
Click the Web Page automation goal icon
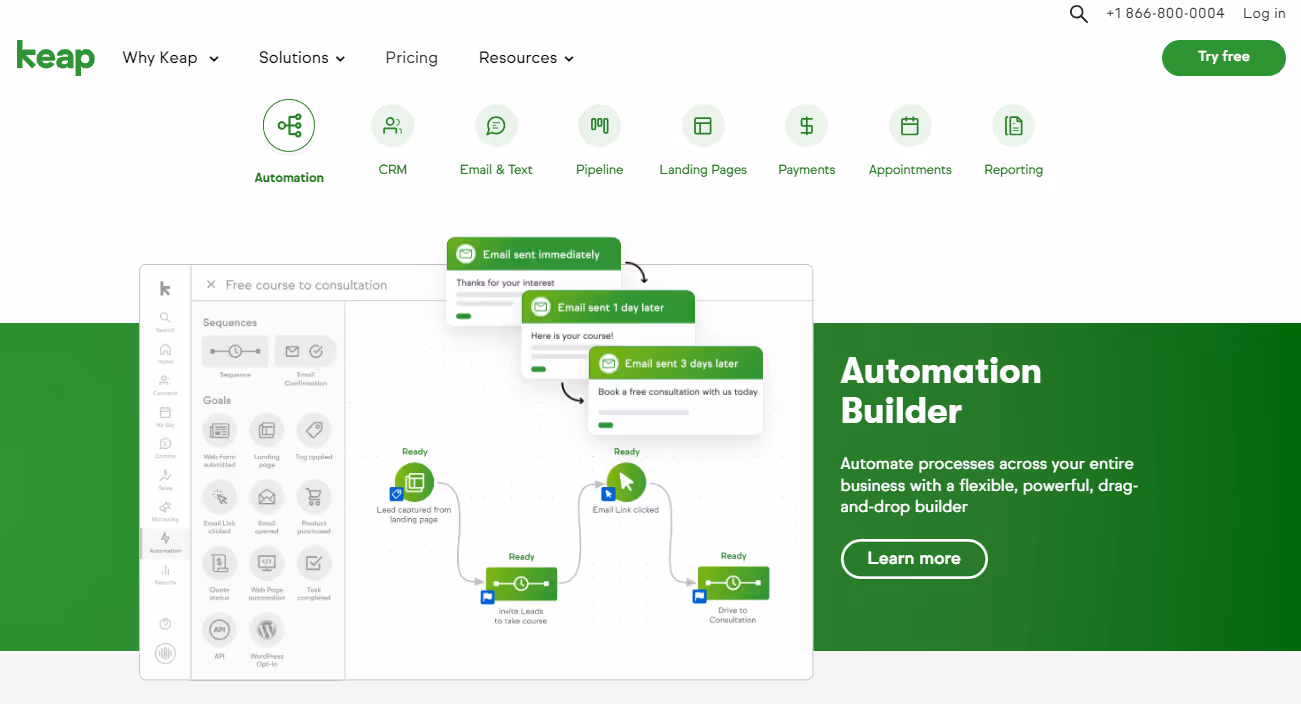coord(267,563)
